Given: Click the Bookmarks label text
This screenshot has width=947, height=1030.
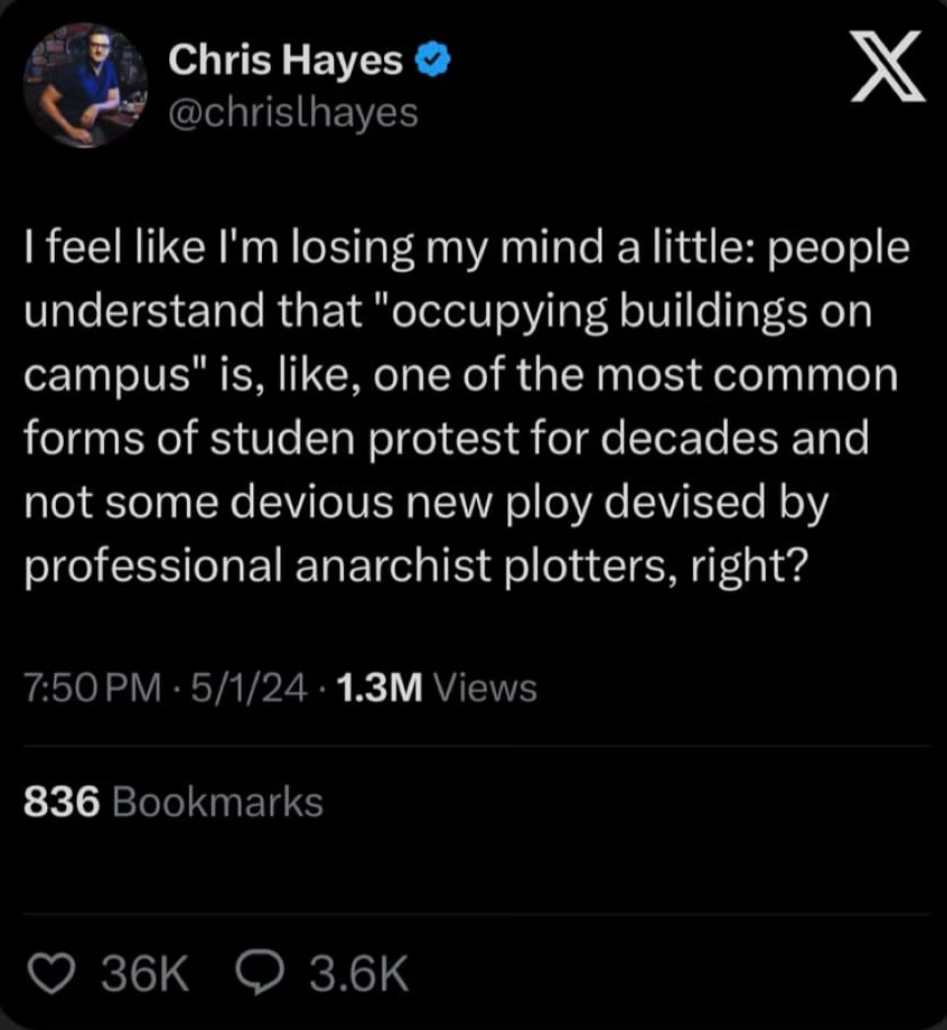Looking at the screenshot, I should pyautogui.click(x=218, y=802).
